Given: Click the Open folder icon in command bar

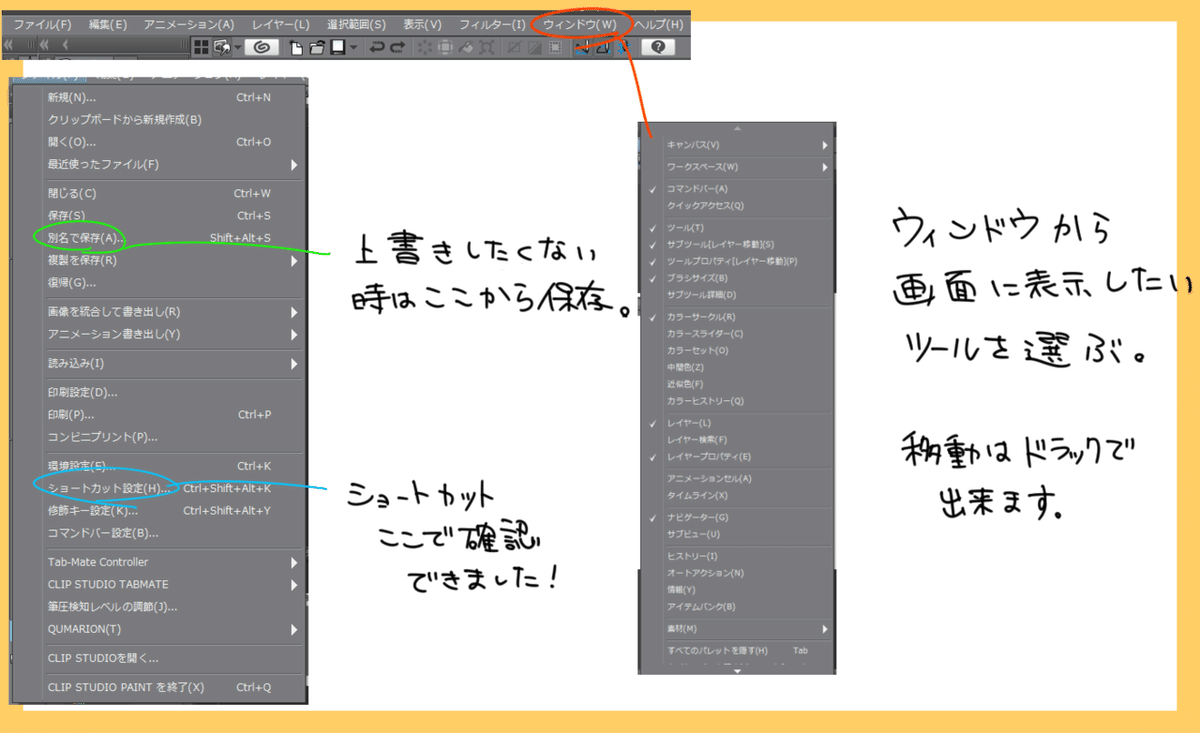Looking at the screenshot, I should point(318,46).
